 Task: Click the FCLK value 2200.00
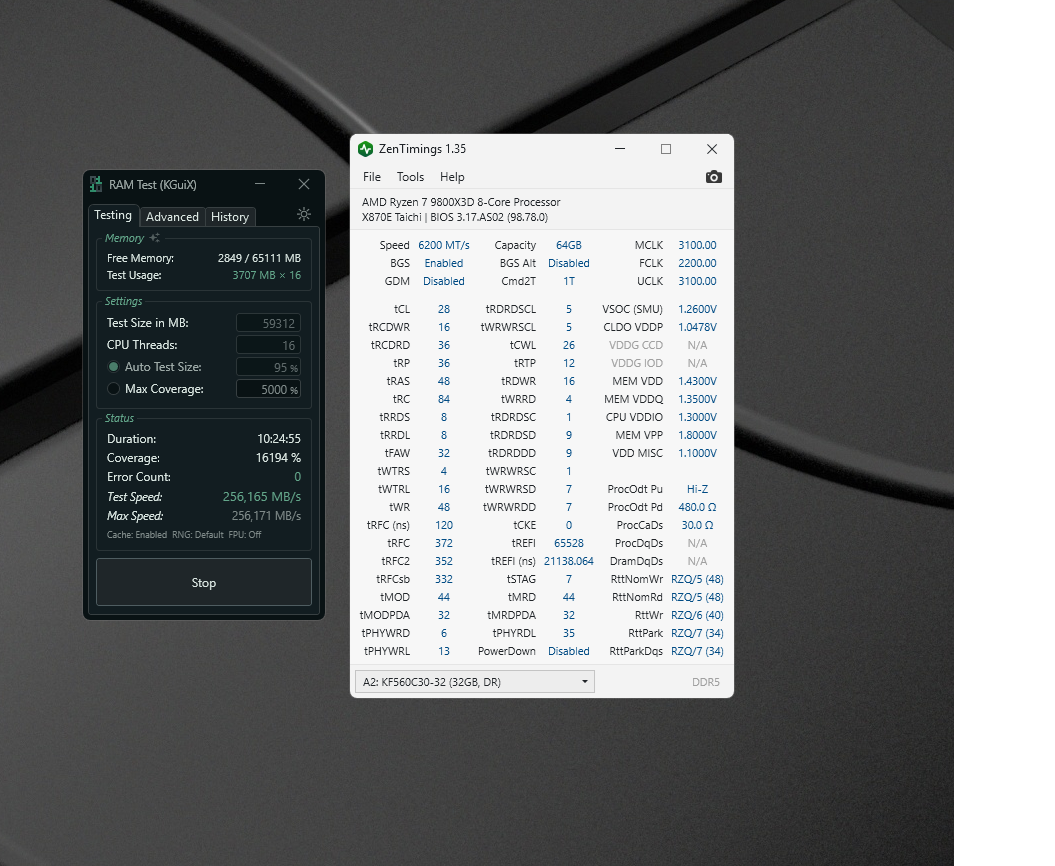point(697,263)
